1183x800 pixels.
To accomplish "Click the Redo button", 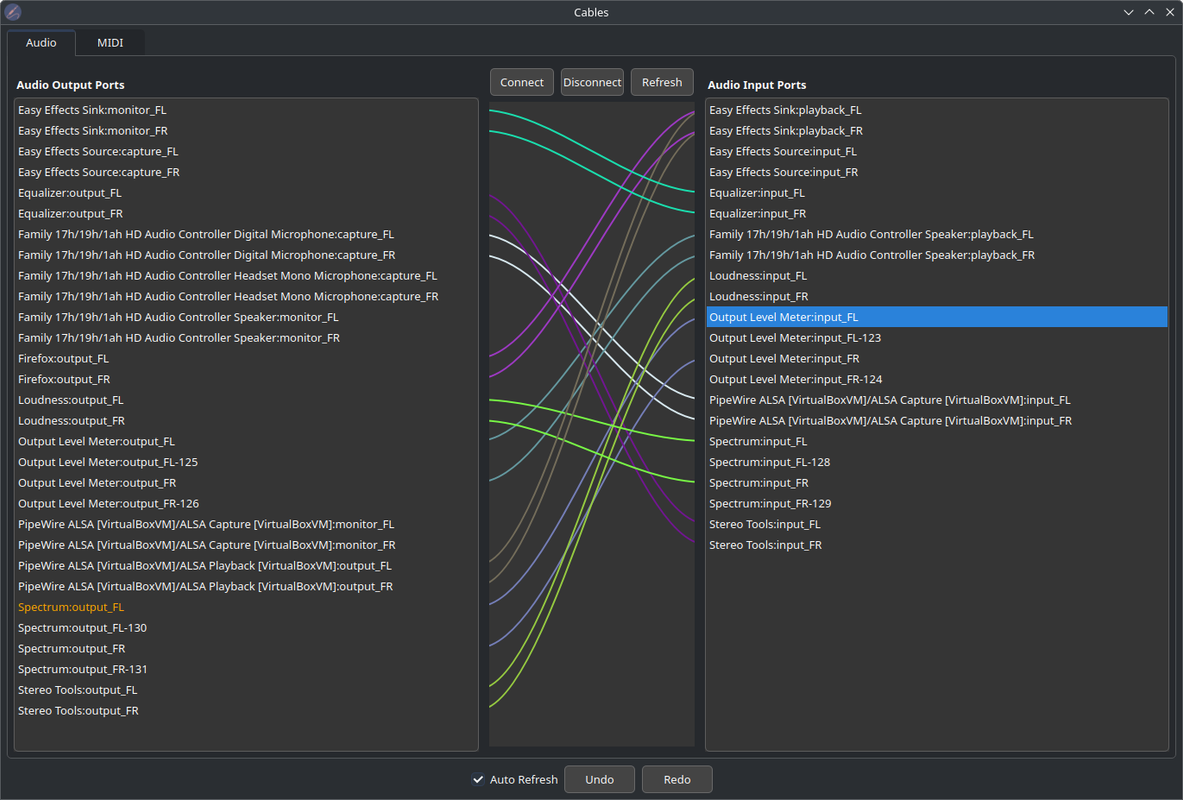I will click(677, 780).
